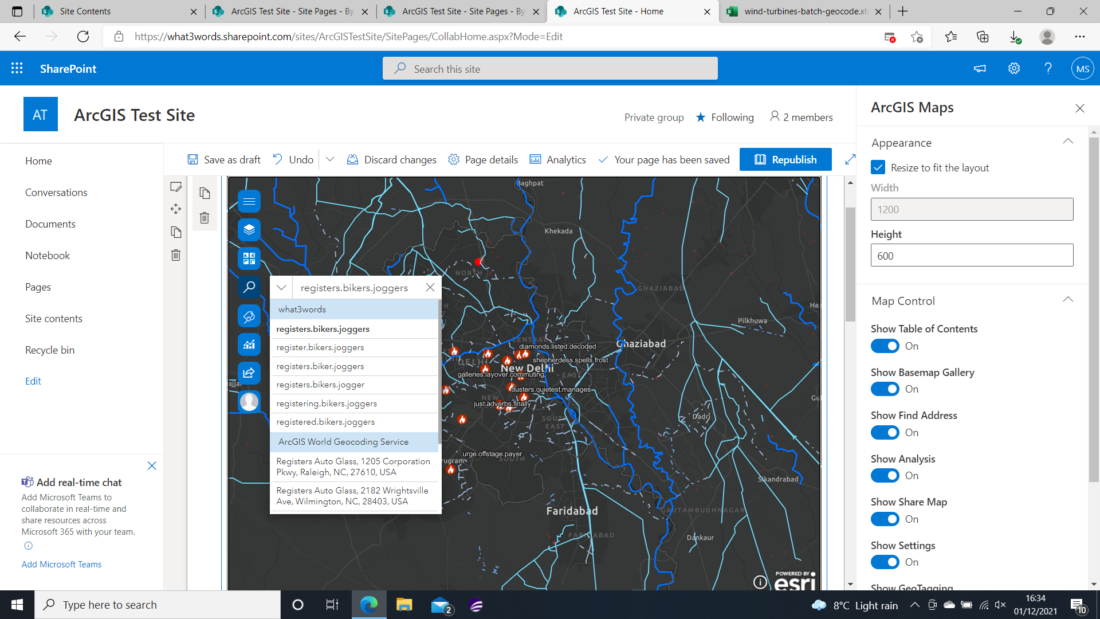The image size is (1100, 619).
Task: Open SharePoint settings gear
Action: (1014, 68)
